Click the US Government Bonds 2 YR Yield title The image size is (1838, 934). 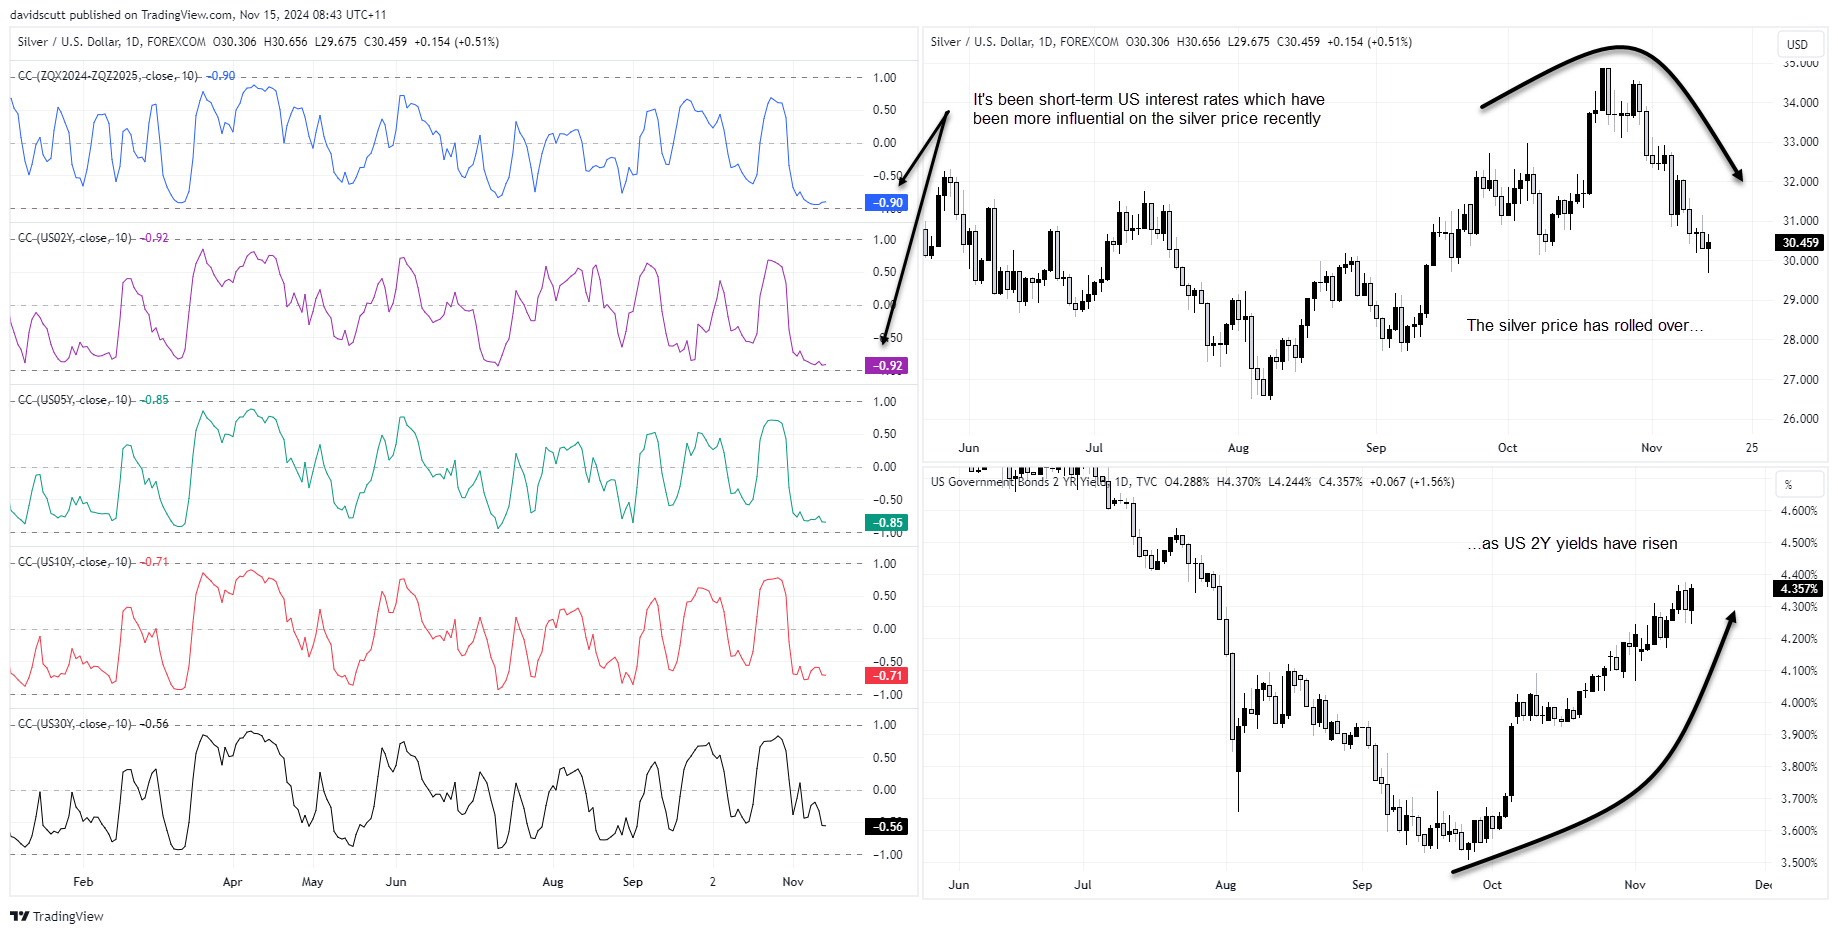click(1021, 482)
